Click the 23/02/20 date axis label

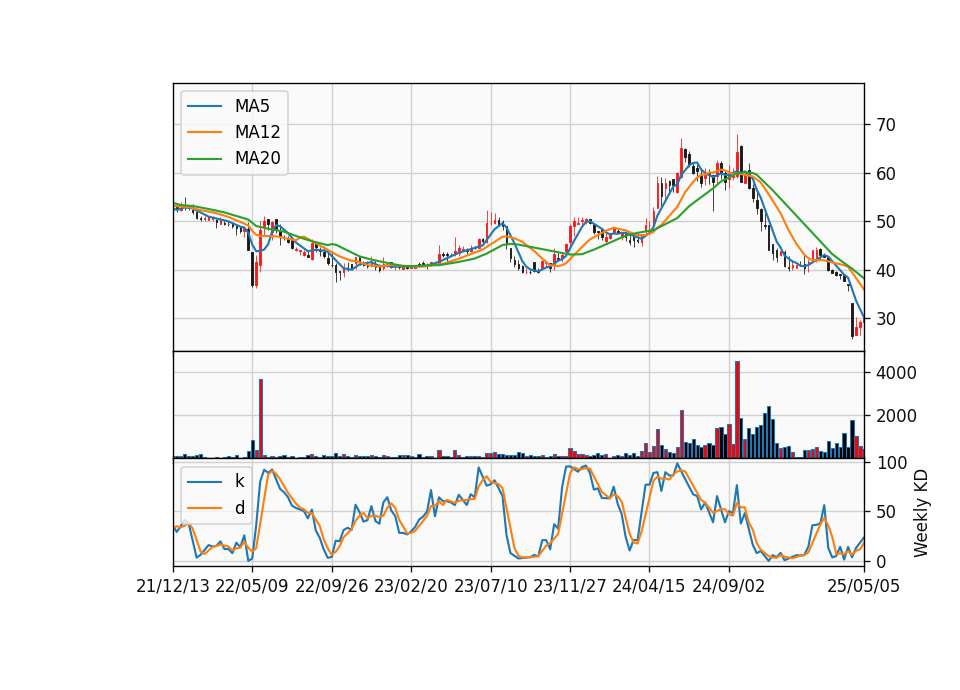[x=411, y=587]
